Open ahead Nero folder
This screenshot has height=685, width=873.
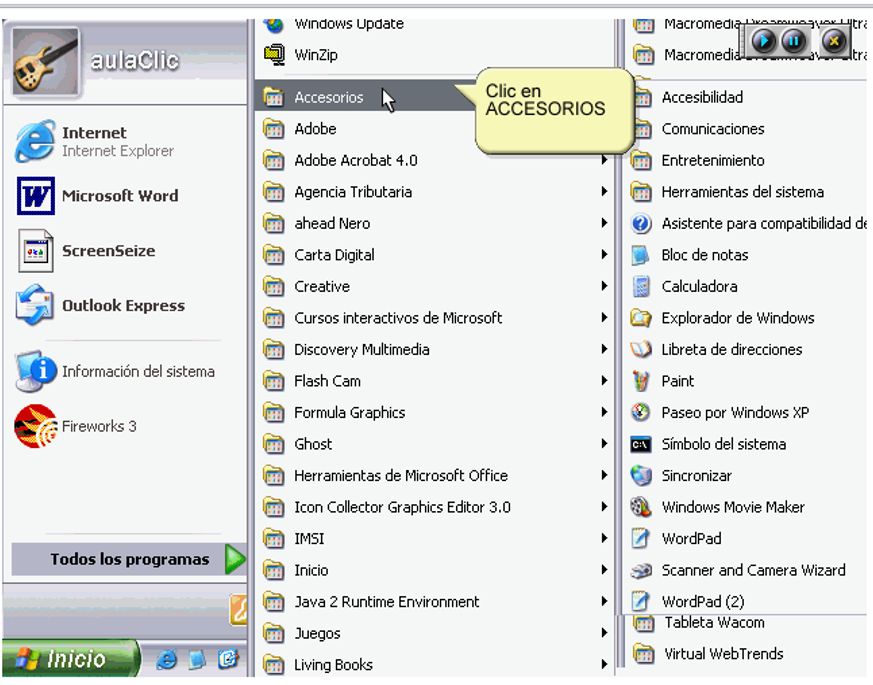click(435, 223)
